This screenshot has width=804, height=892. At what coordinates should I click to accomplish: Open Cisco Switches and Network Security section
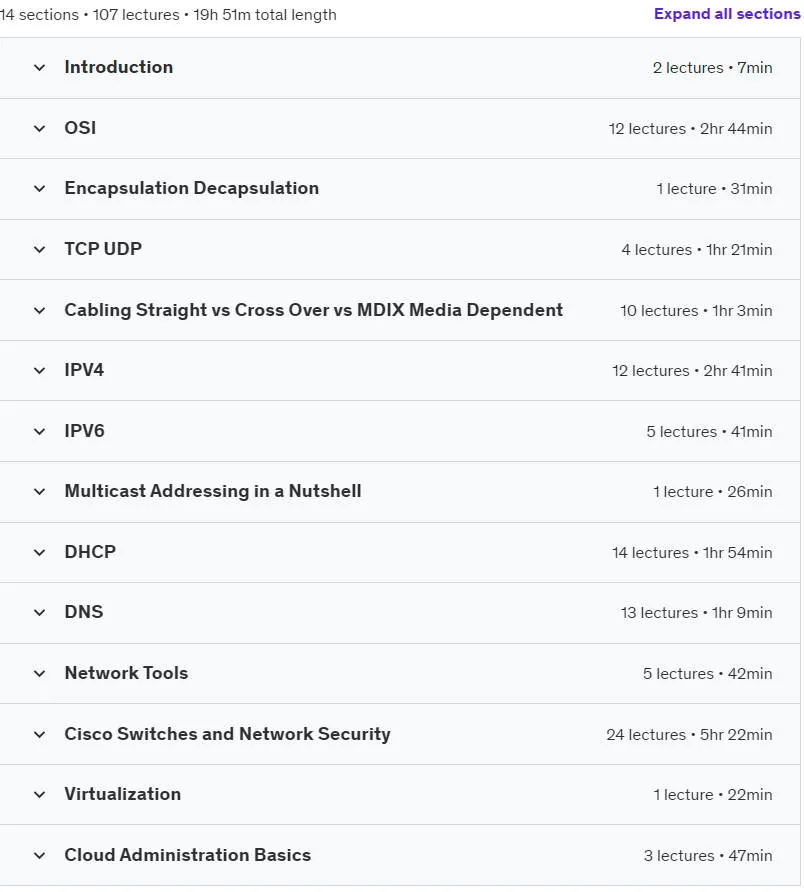(227, 734)
